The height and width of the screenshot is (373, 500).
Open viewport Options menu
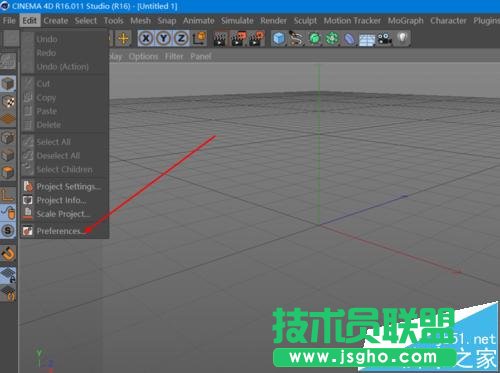tap(143, 57)
